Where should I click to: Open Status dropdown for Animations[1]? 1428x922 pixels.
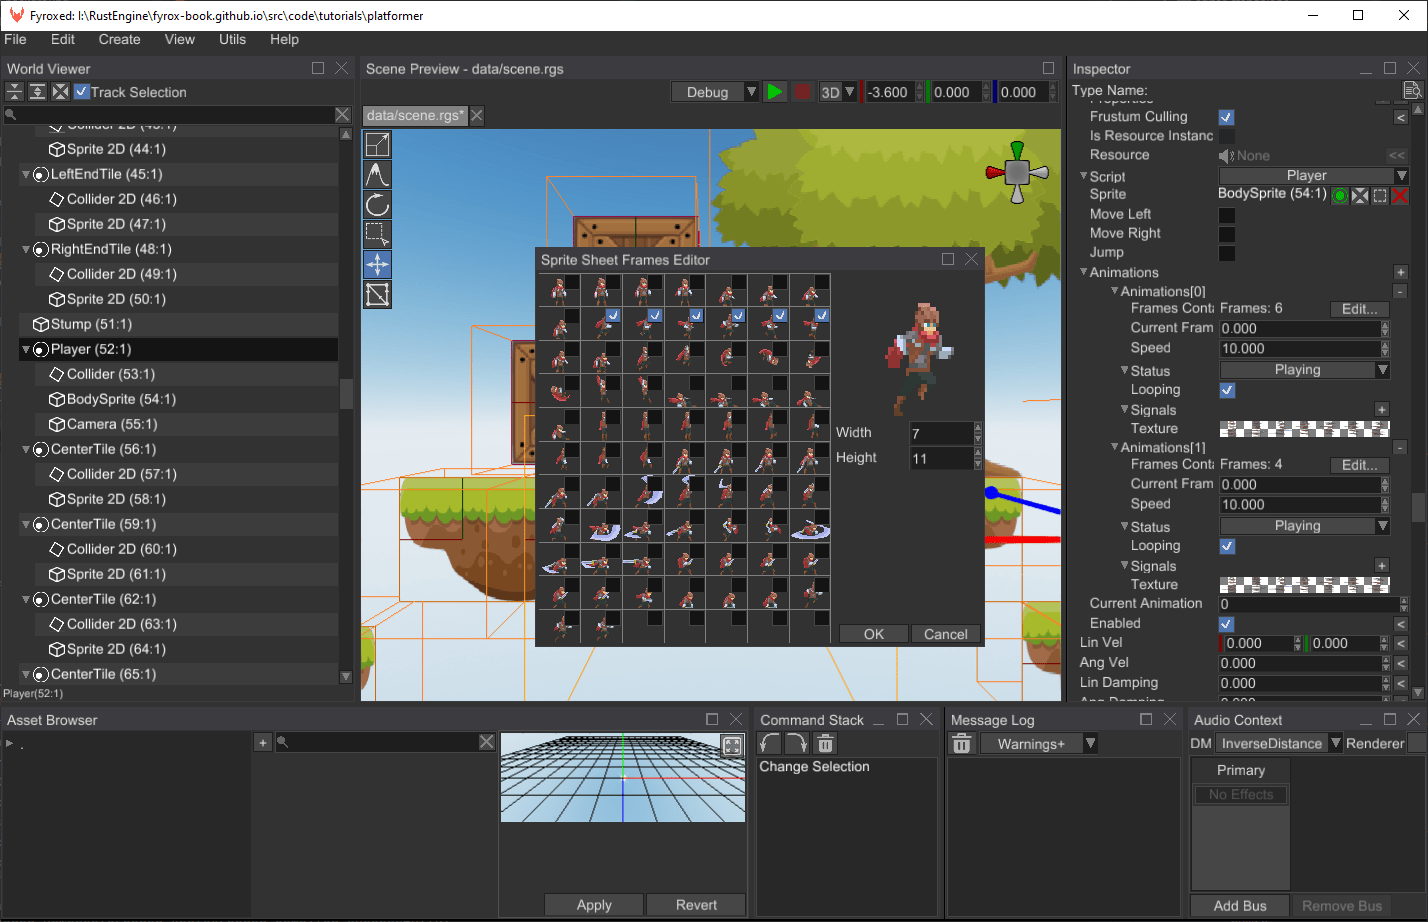(x=1305, y=526)
